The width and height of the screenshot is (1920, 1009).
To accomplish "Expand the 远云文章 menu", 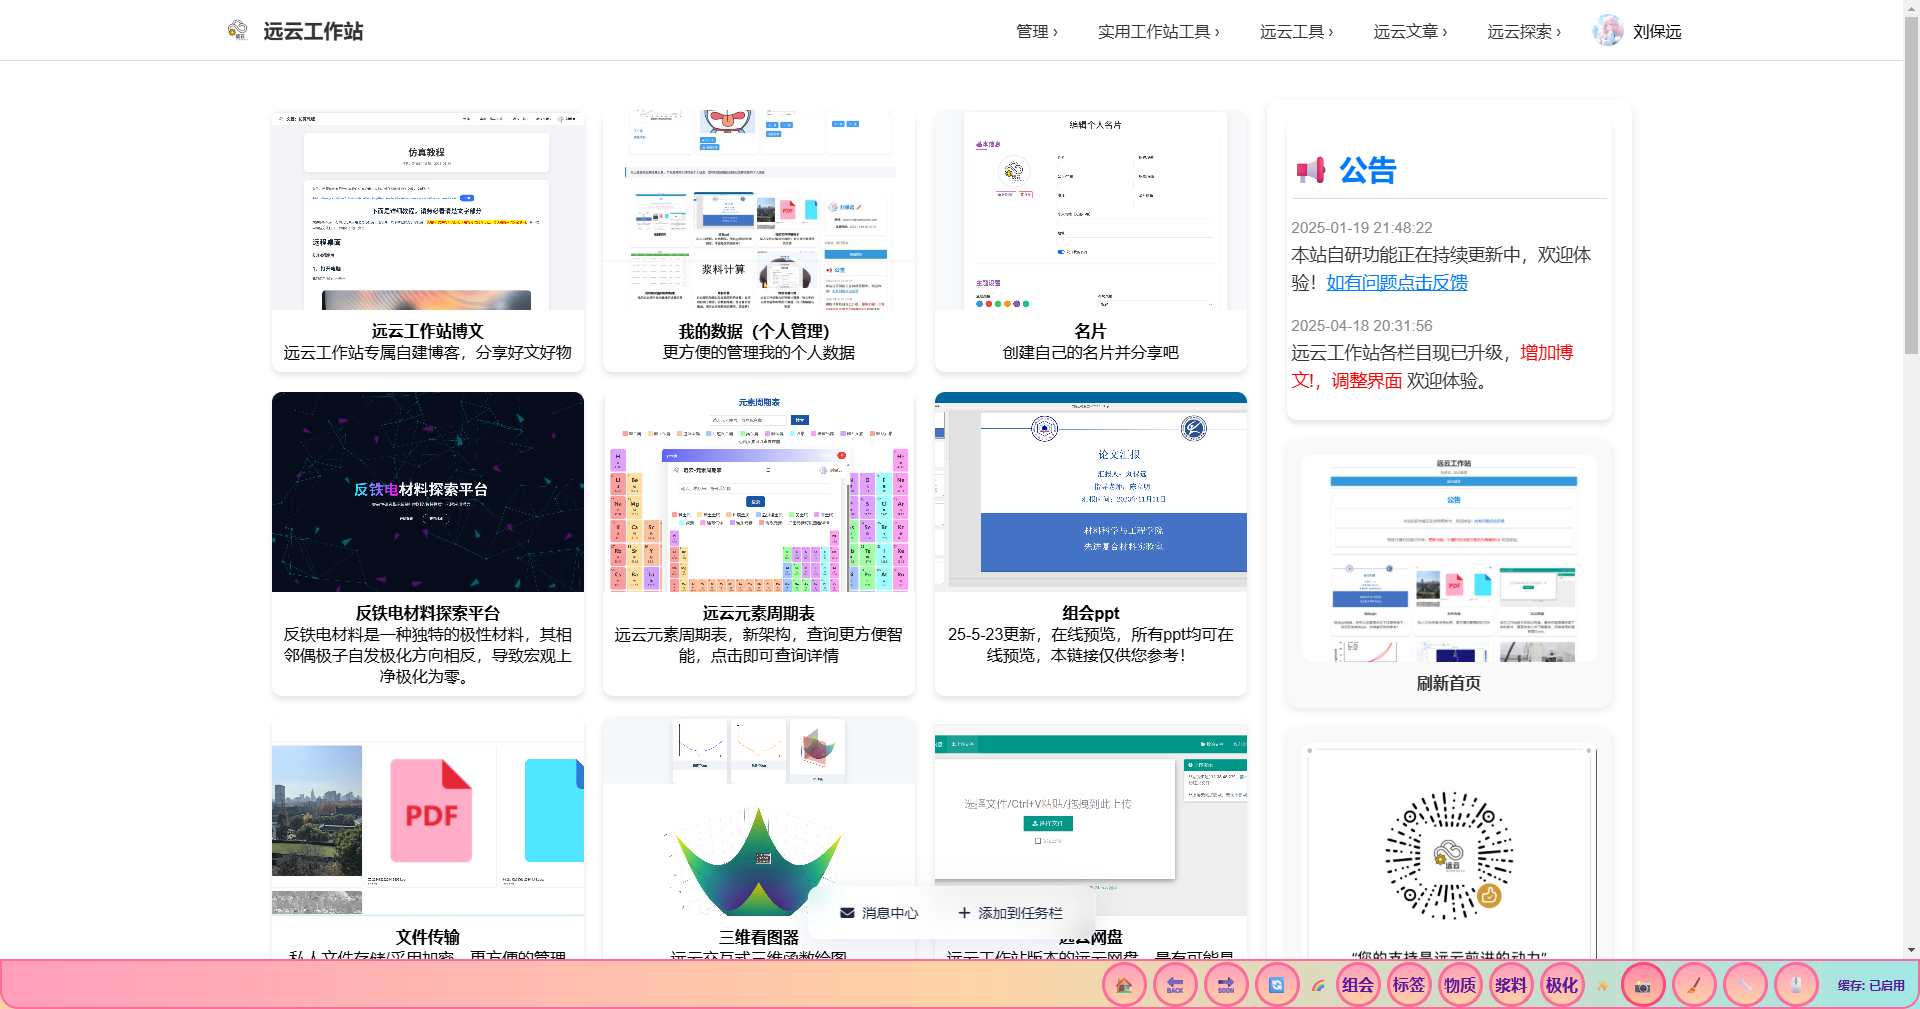I will pyautogui.click(x=1410, y=32).
